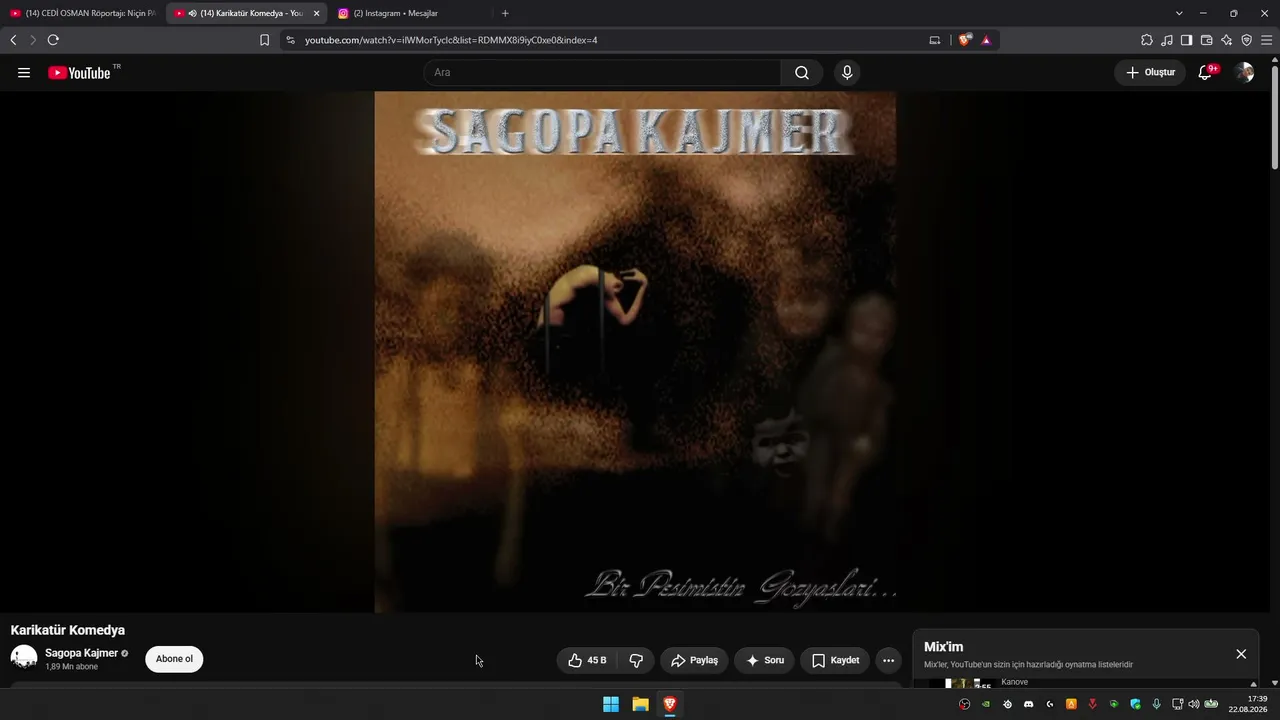The height and width of the screenshot is (720, 1280).
Task: Share the video via Paylaş
Action: (694, 660)
